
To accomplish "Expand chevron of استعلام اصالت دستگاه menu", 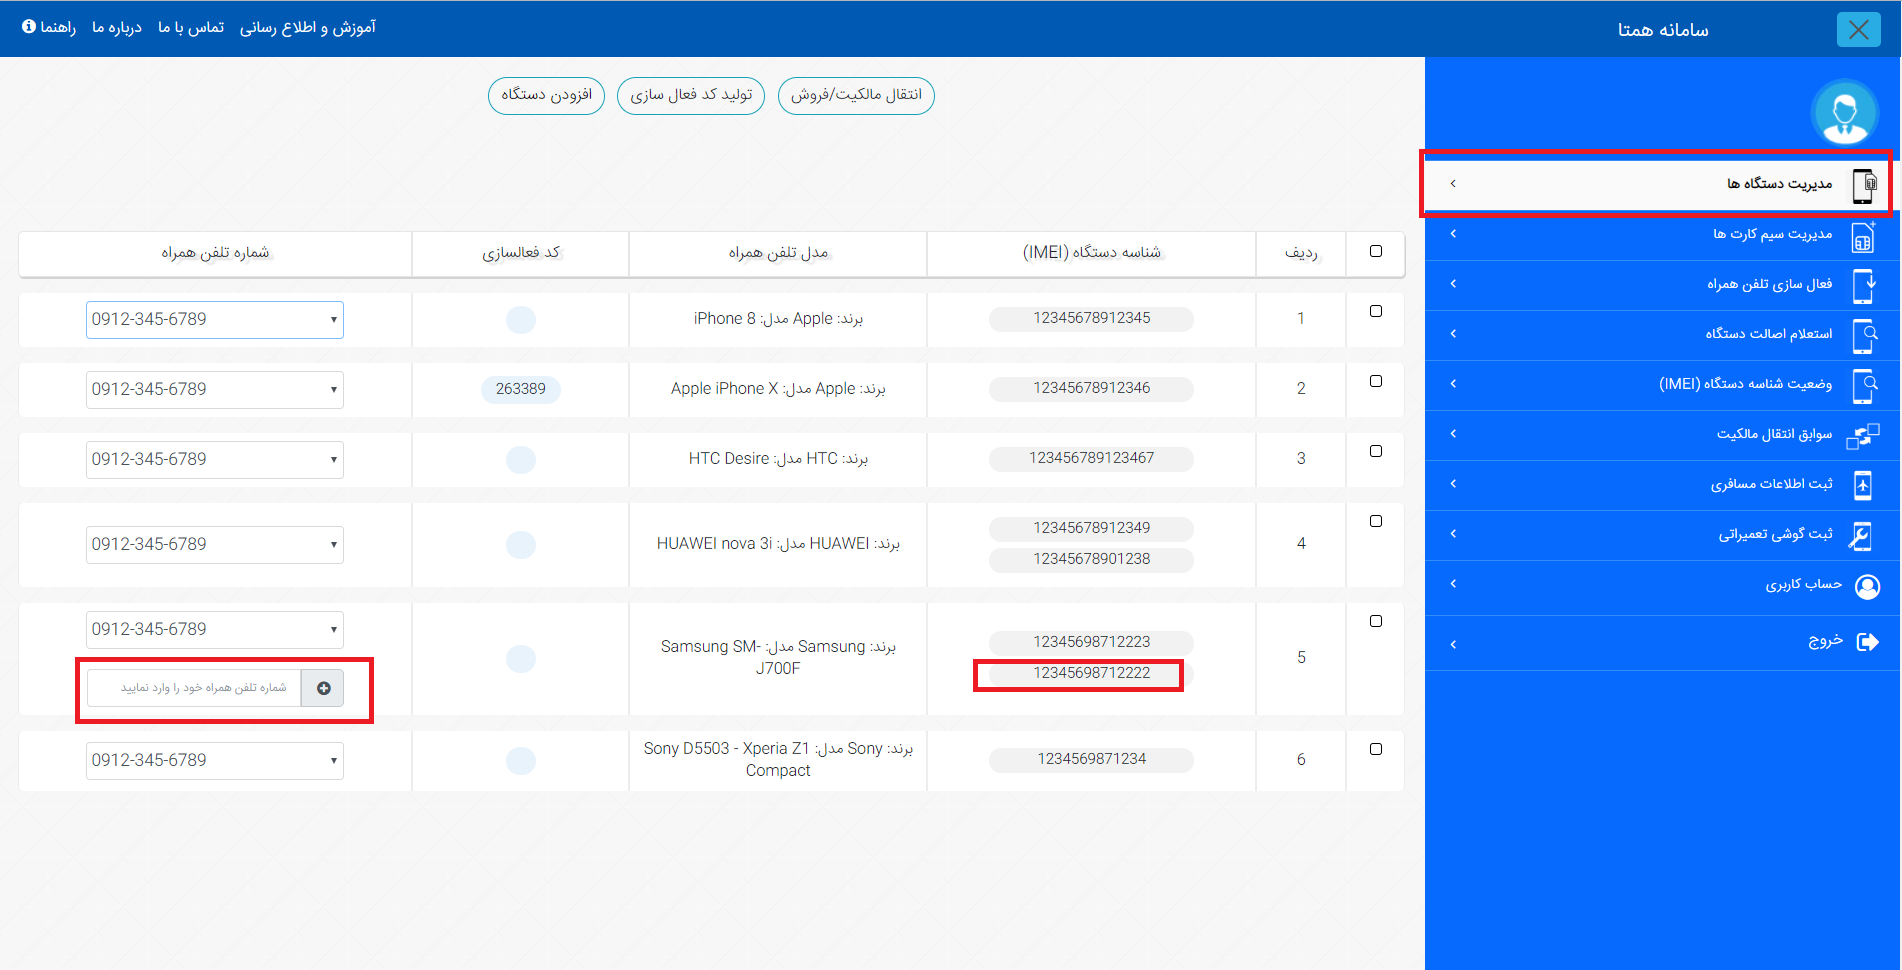I will click(x=1453, y=334).
